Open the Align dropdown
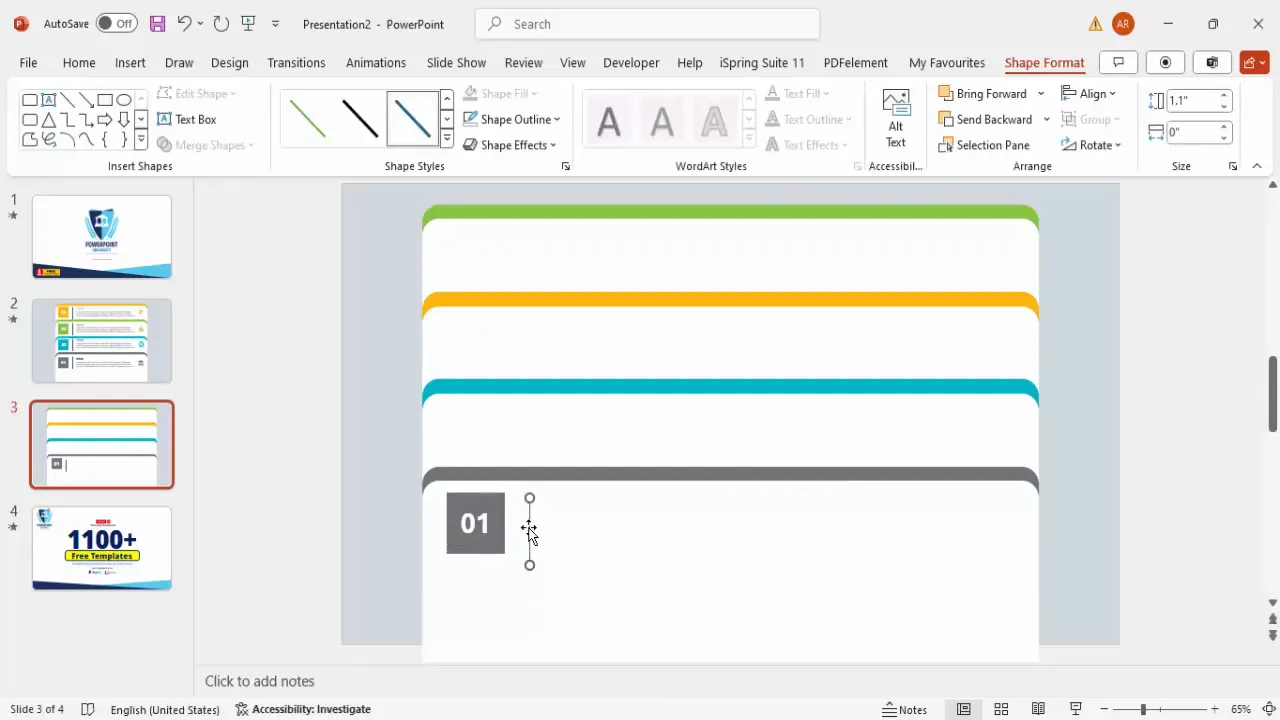Image resolution: width=1280 pixels, height=720 pixels. point(1089,93)
